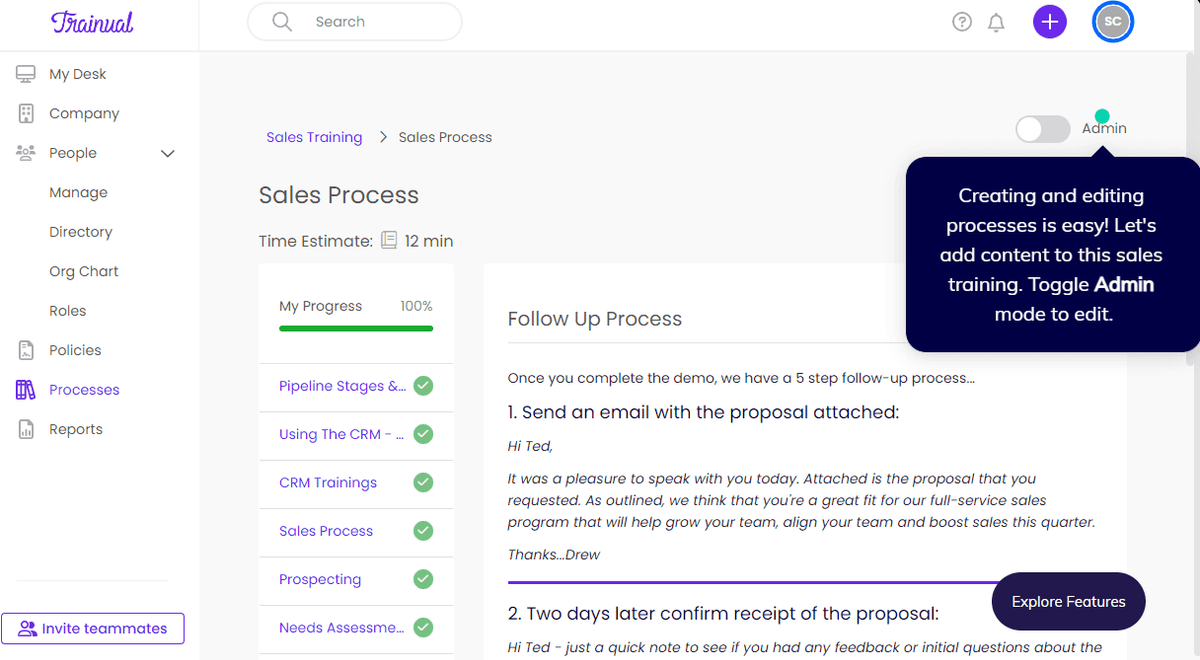Click the Admin label text

click(x=1104, y=128)
